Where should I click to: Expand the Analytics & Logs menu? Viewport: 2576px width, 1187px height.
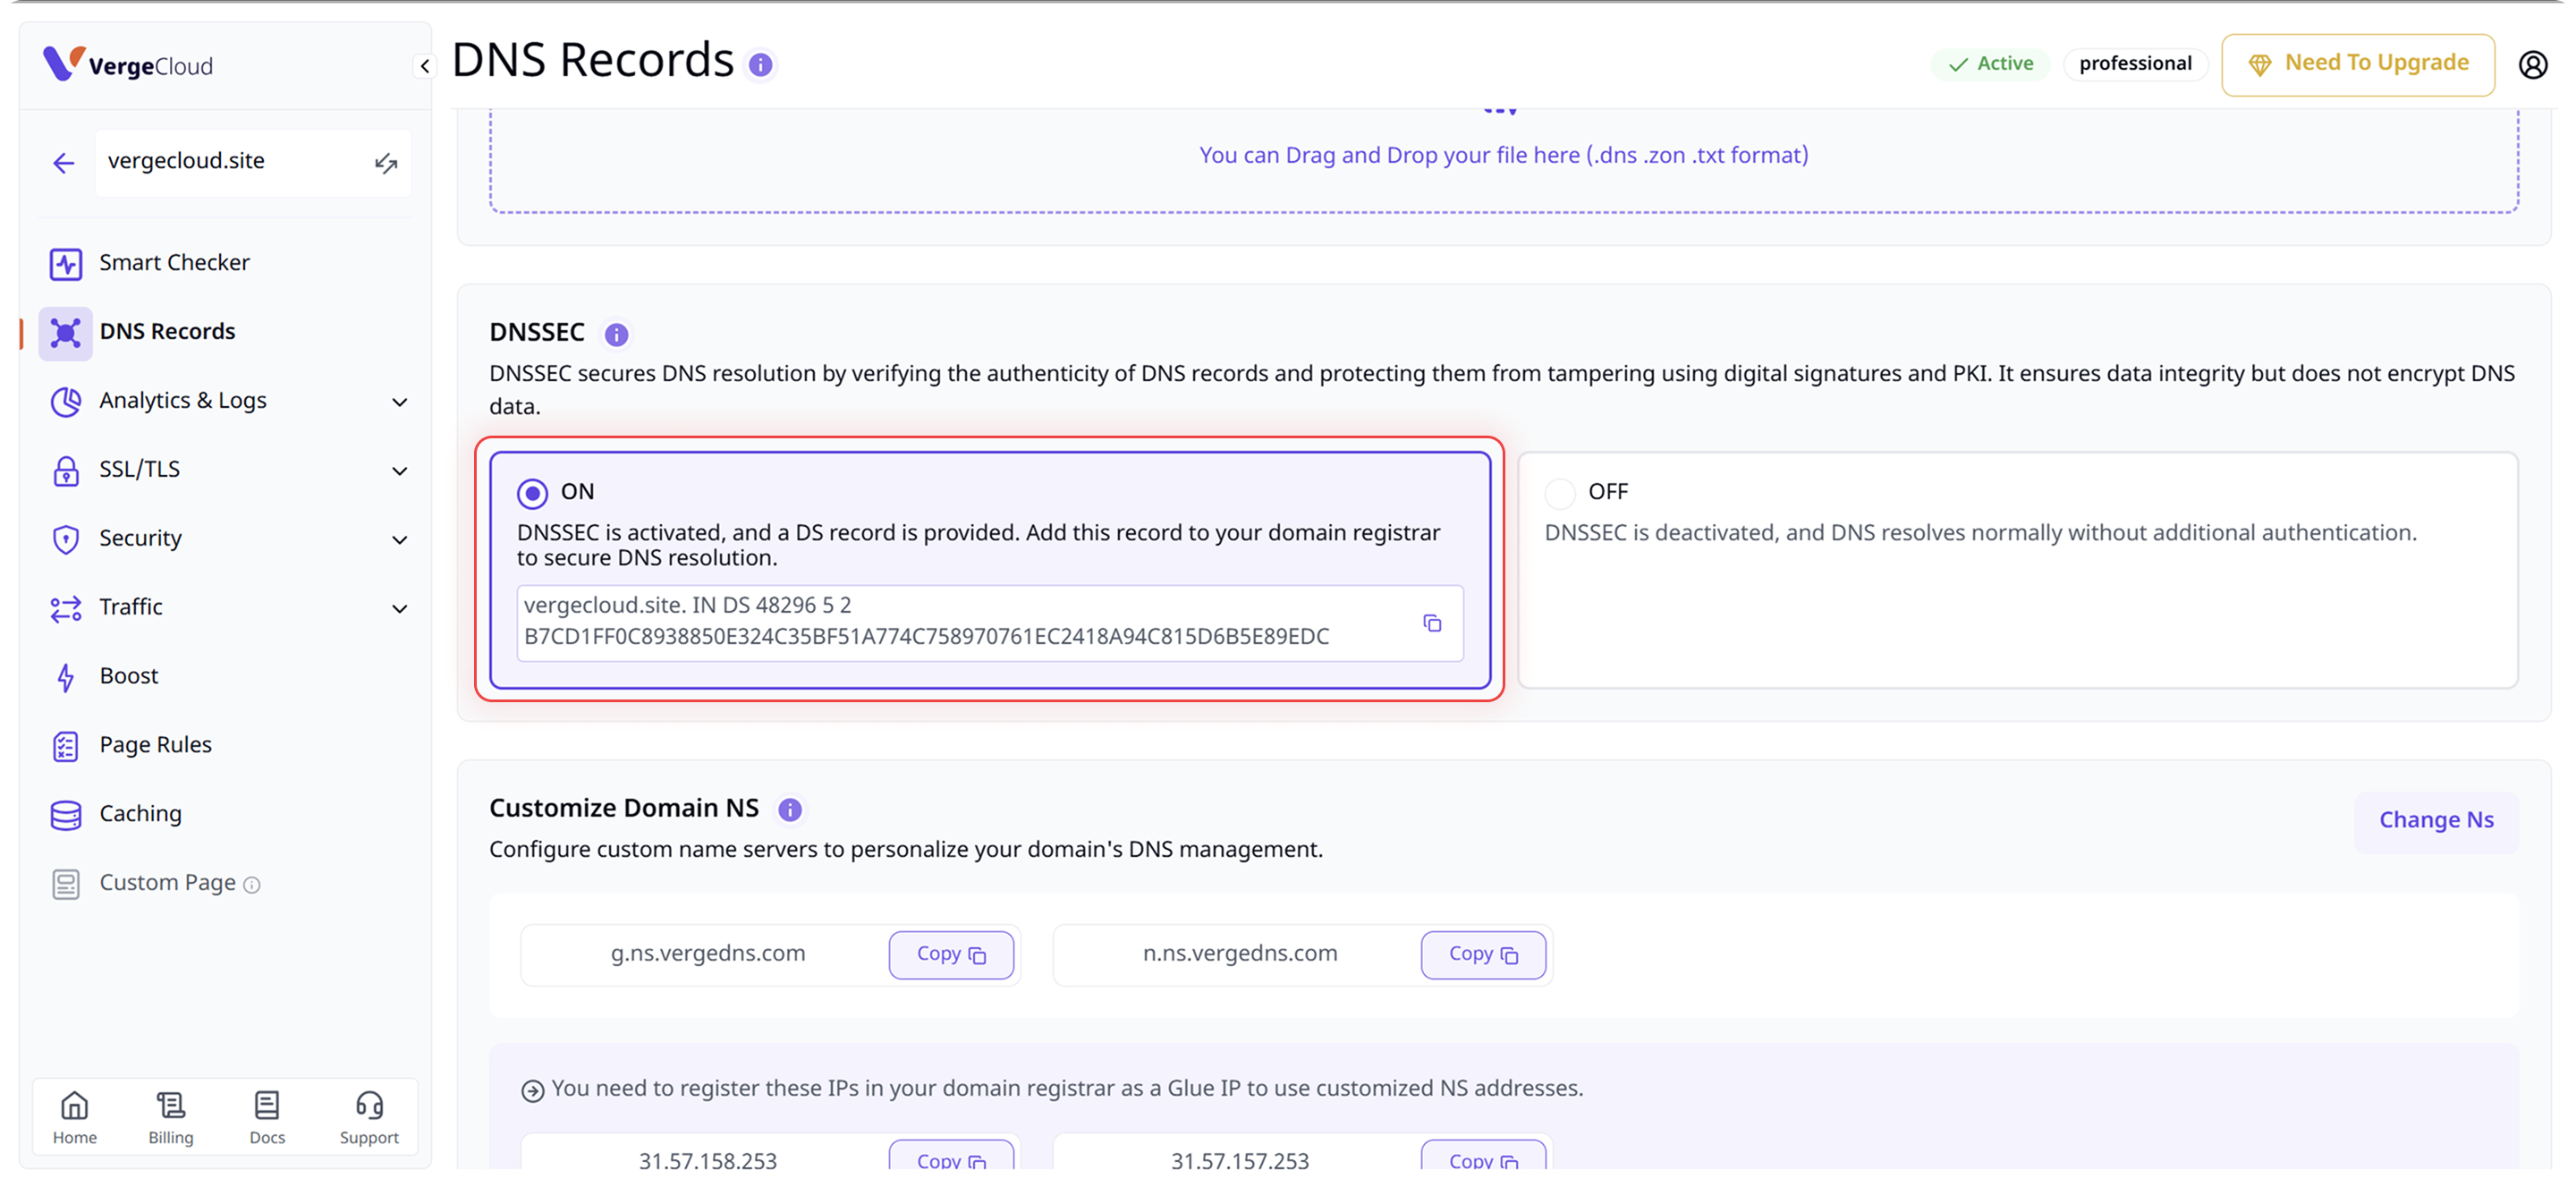(x=400, y=402)
